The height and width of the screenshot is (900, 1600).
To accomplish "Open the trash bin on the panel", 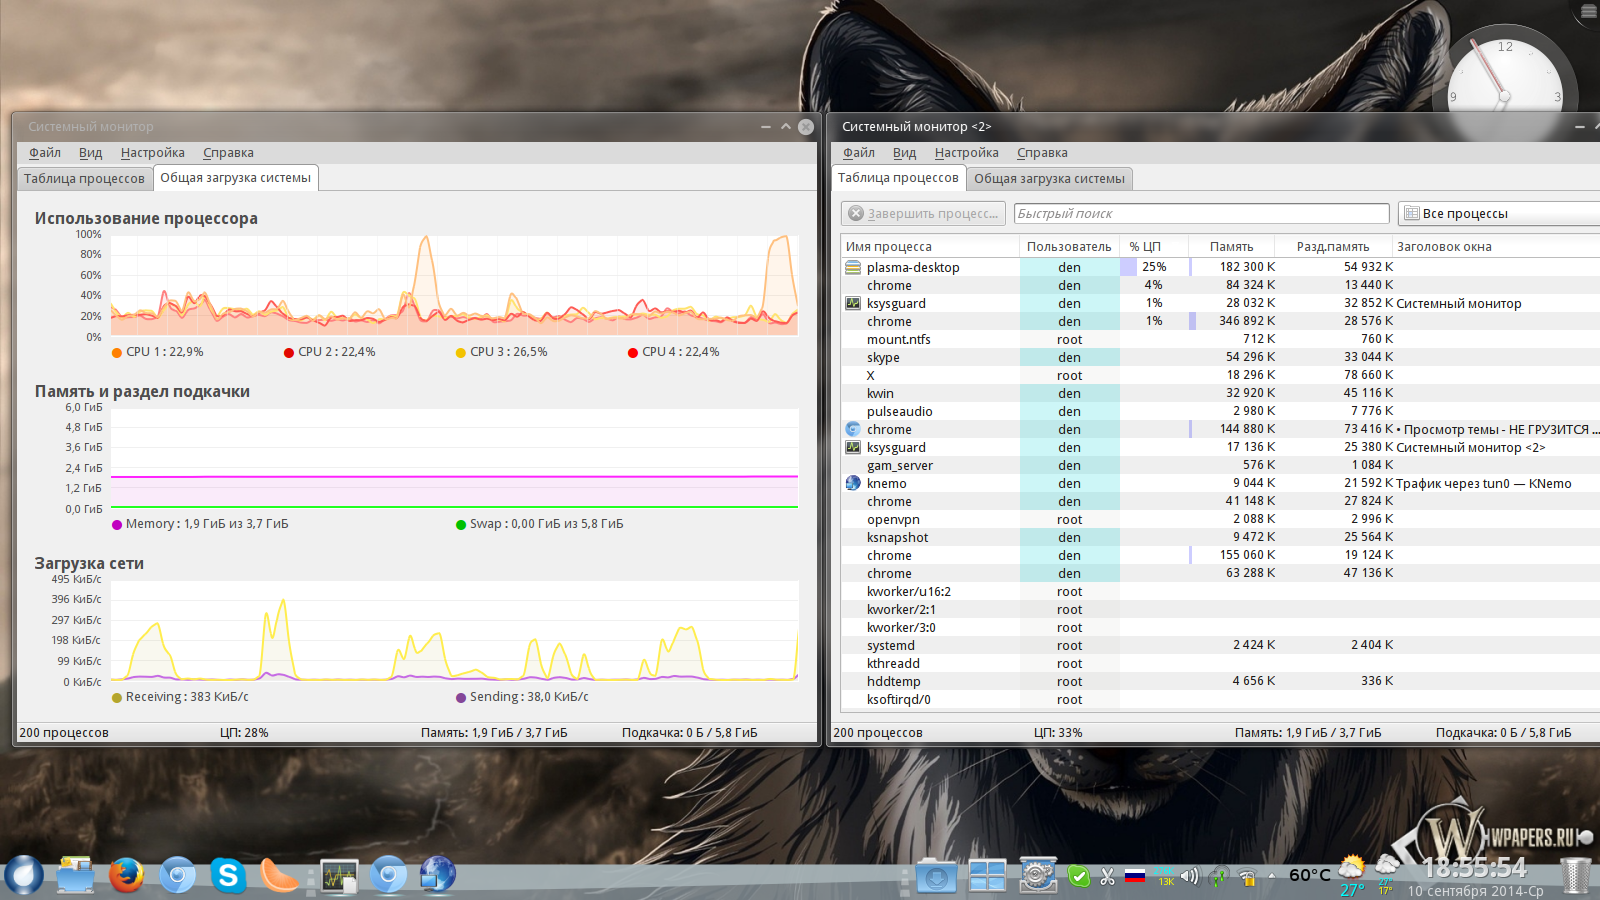I will (x=1575, y=876).
